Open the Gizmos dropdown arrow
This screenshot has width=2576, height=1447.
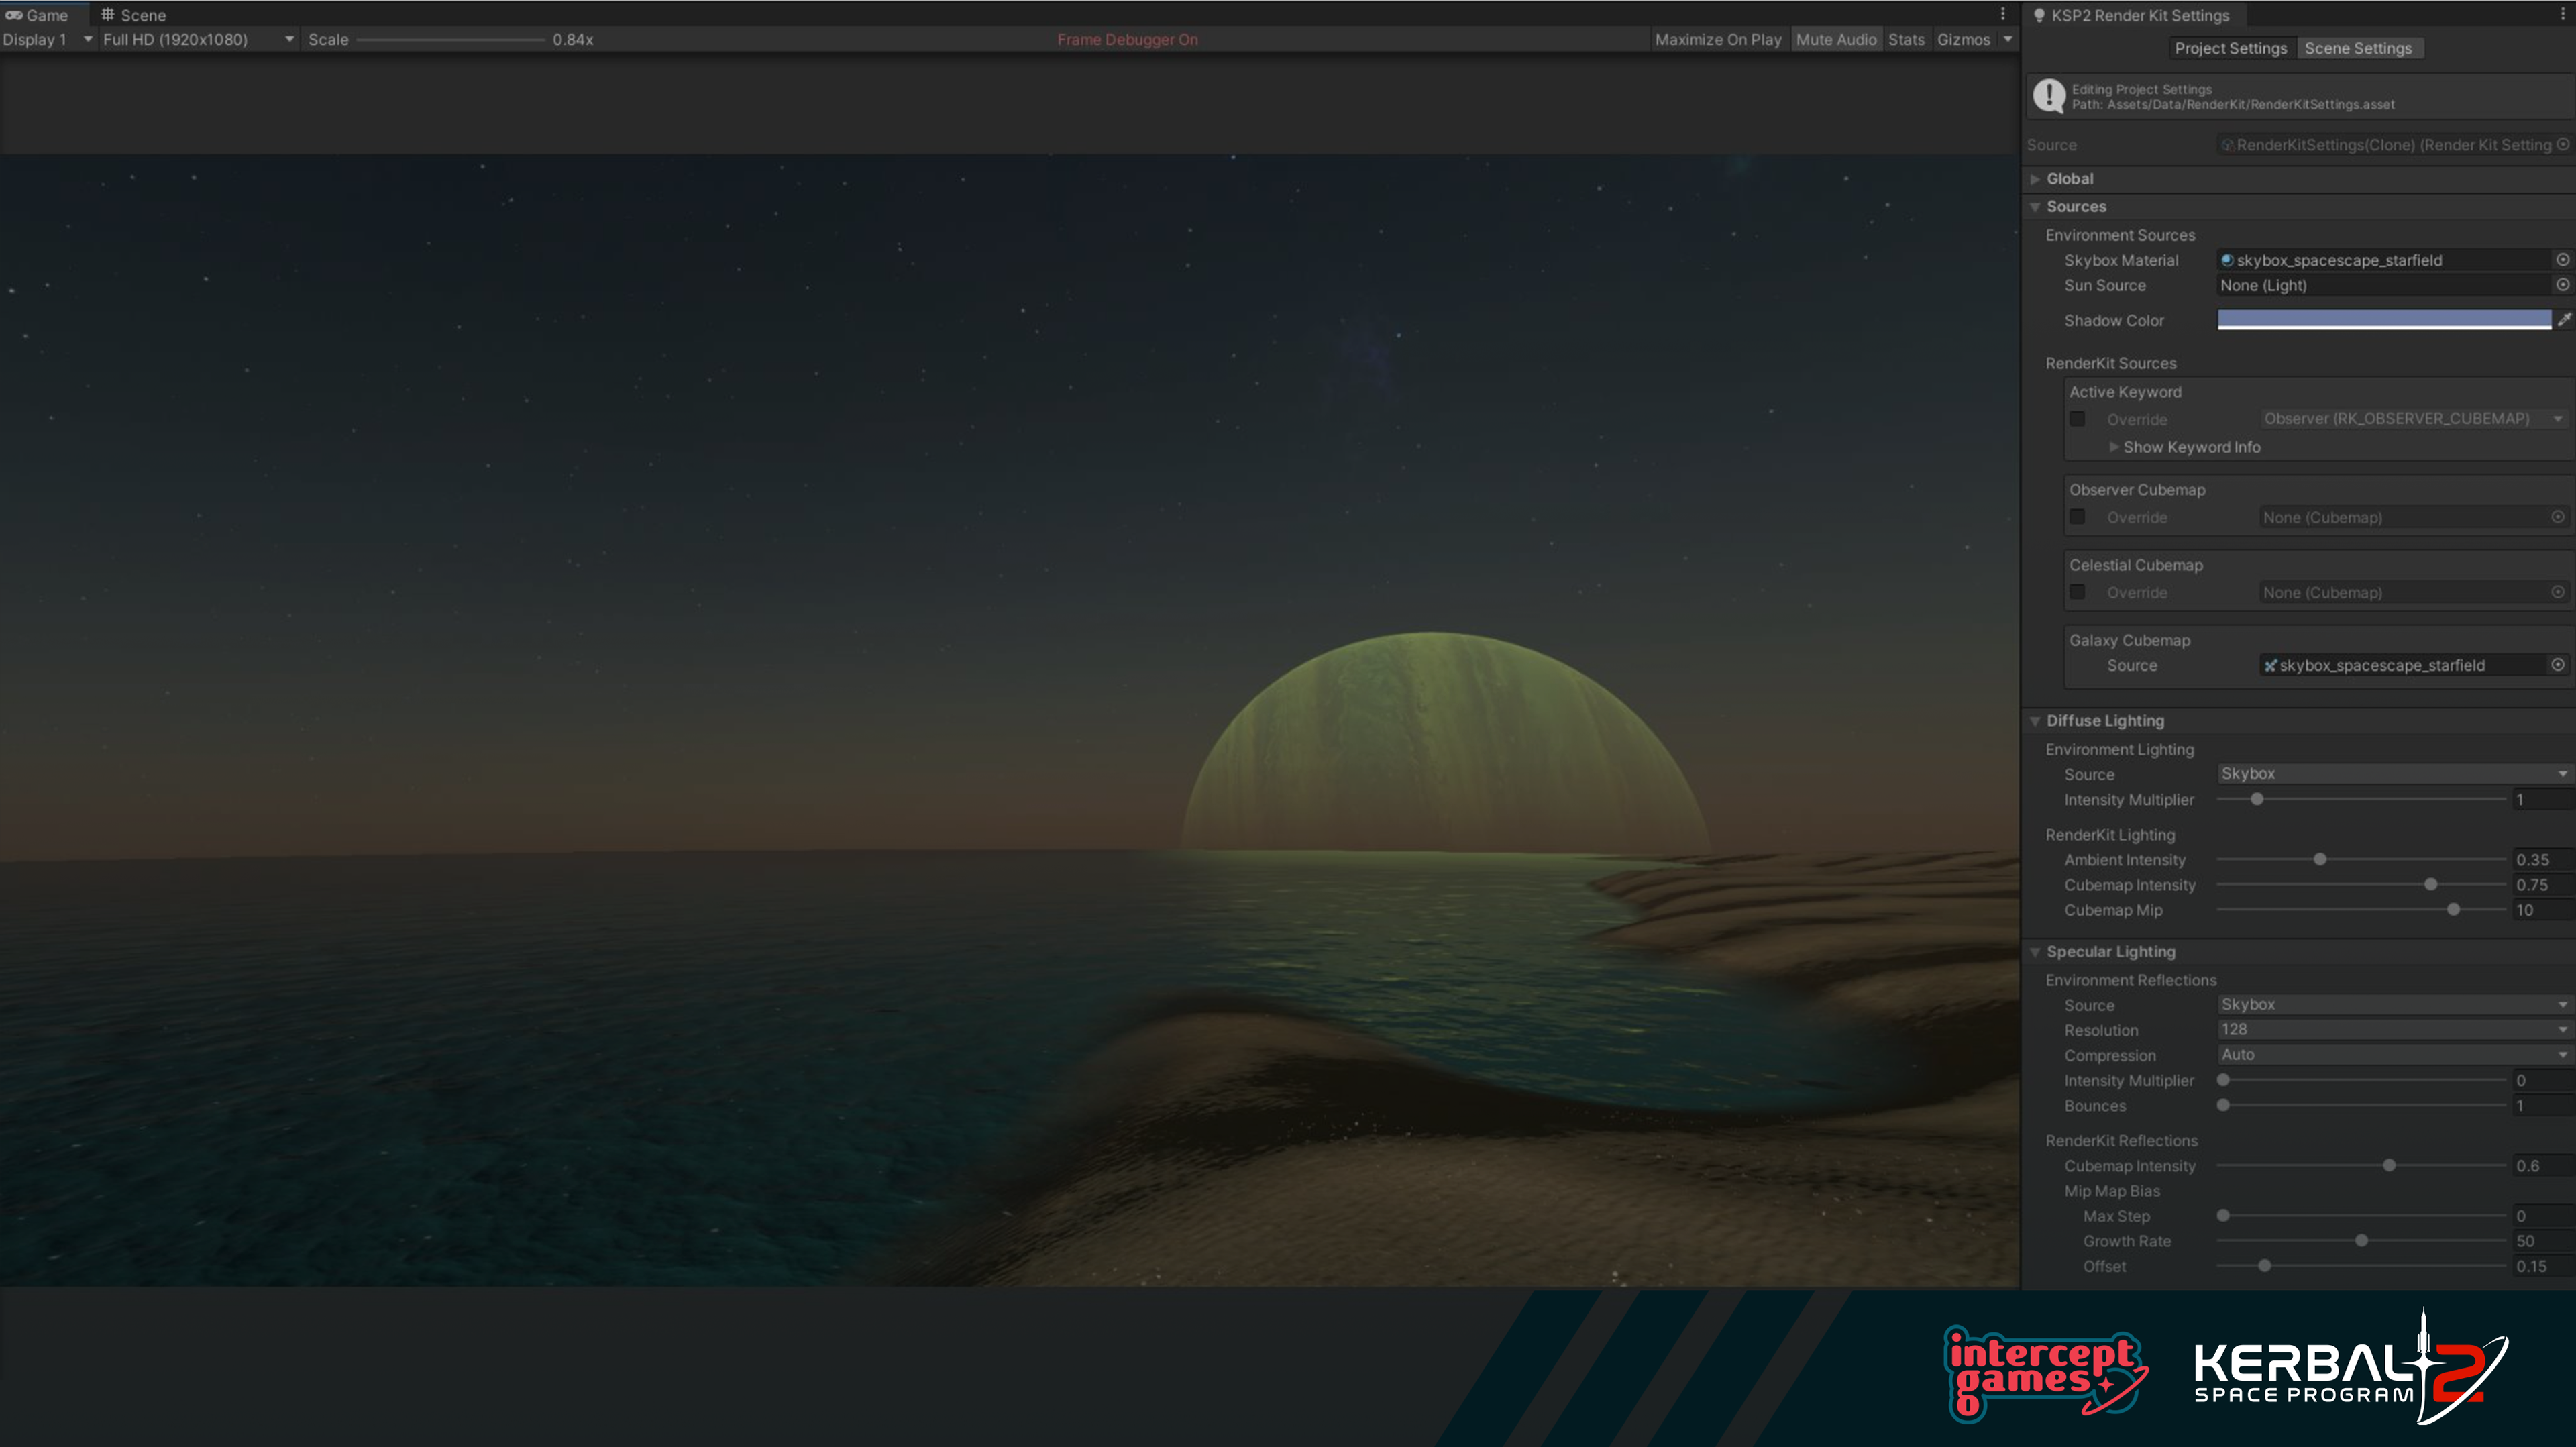pyautogui.click(x=2008, y=40)
